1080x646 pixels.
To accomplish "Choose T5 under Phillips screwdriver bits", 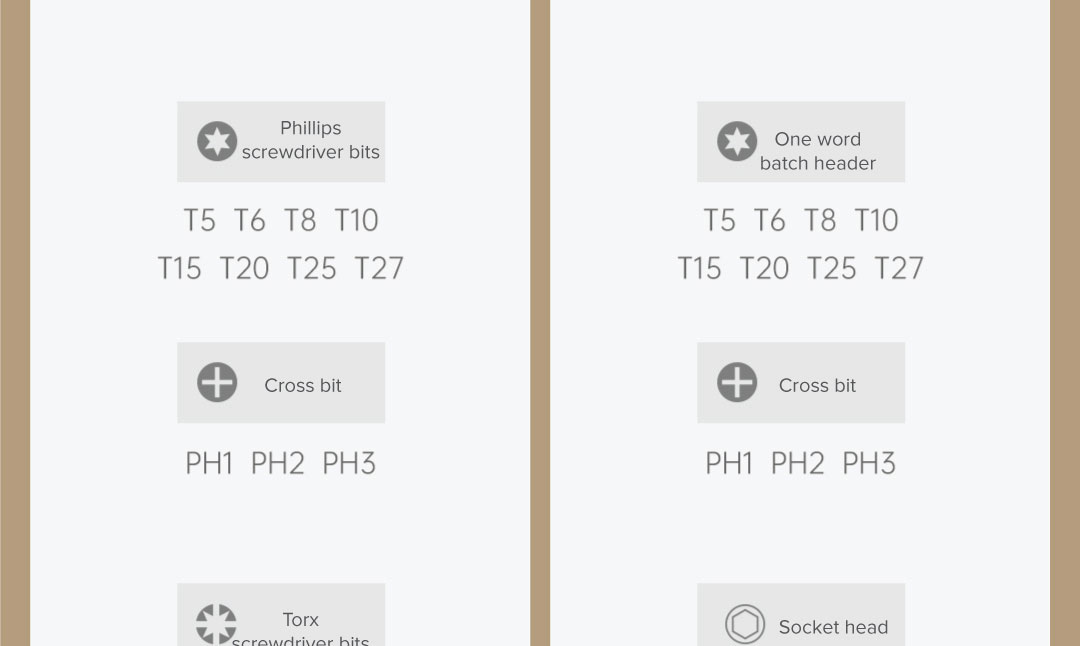I will click(199, 220).
